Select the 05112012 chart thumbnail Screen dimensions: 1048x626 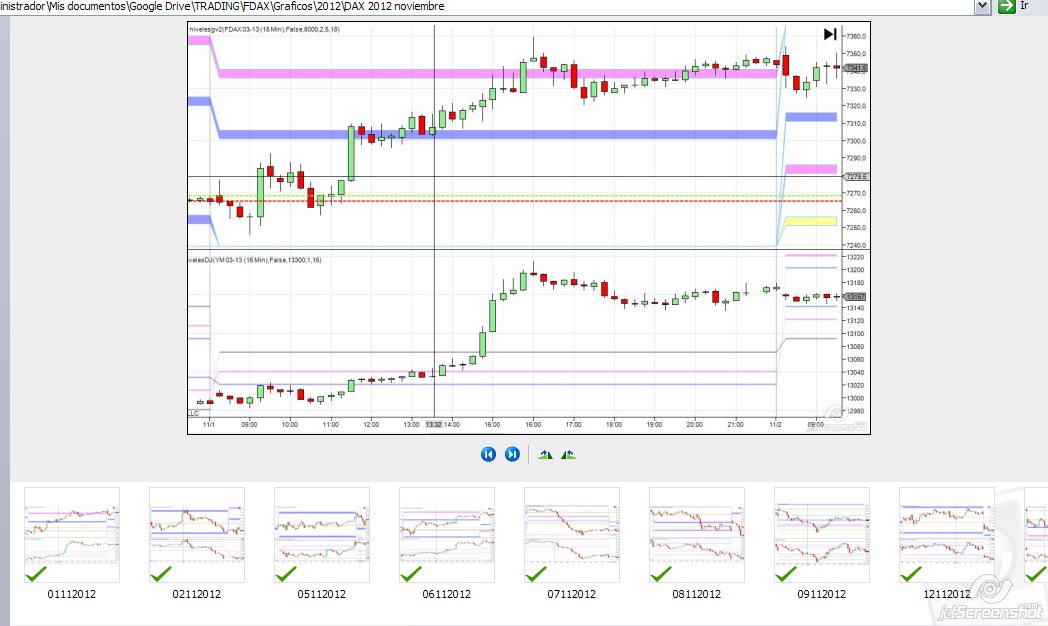(322, 534)
